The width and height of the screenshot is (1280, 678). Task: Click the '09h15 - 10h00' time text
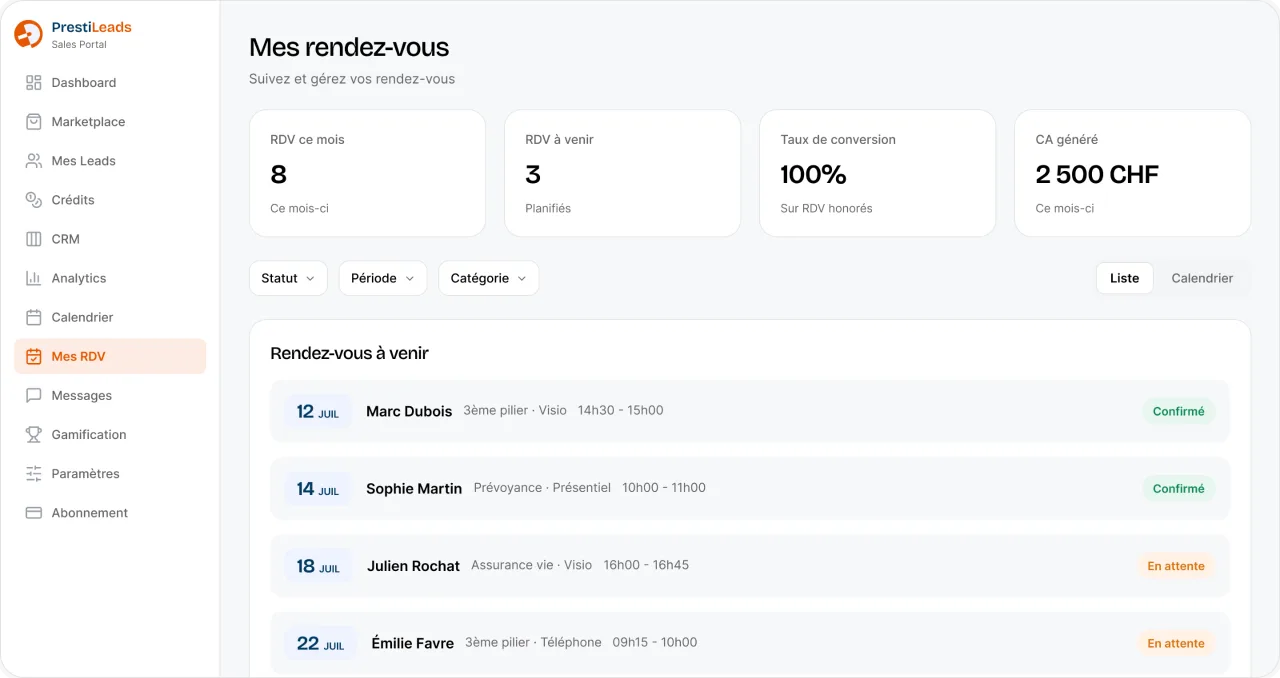tap(655, 642)
